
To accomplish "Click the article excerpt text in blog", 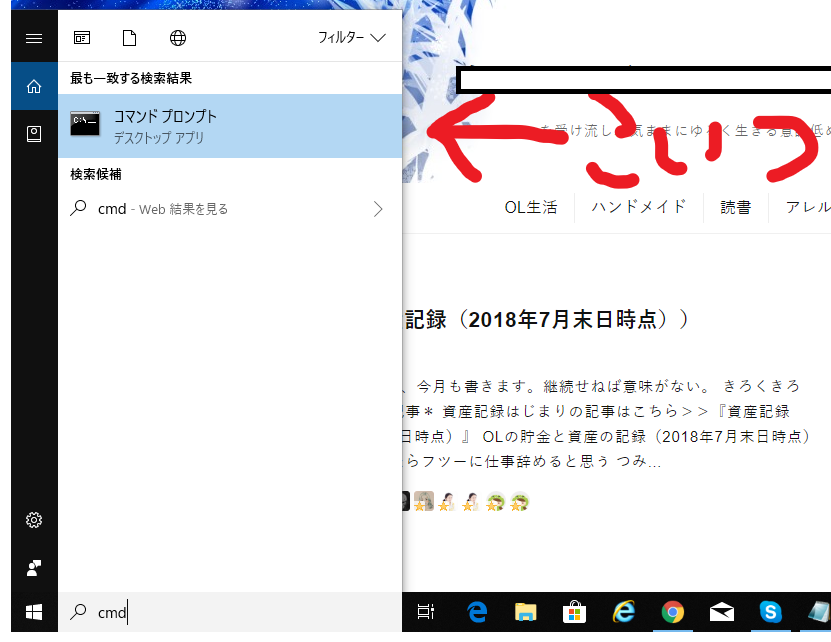I will point(608,424).
